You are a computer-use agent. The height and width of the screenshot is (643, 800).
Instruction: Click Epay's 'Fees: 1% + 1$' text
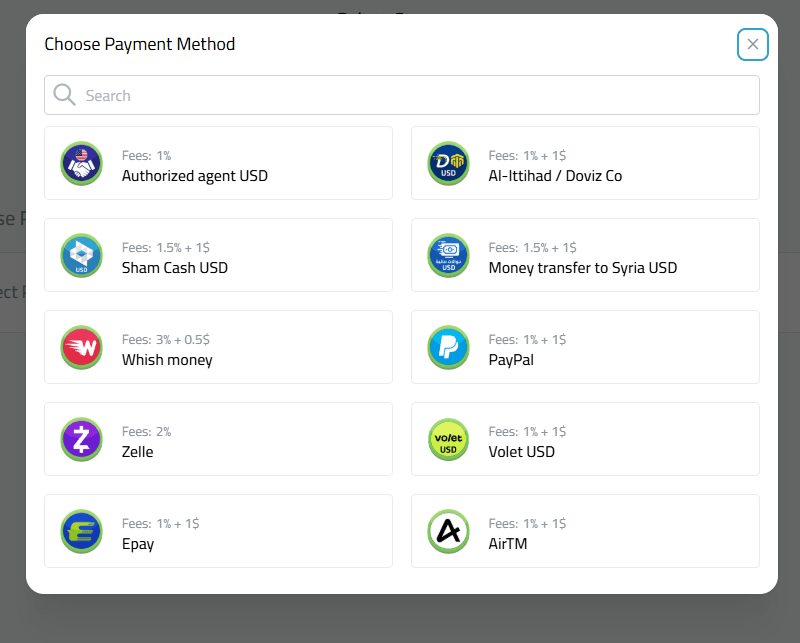161,524
